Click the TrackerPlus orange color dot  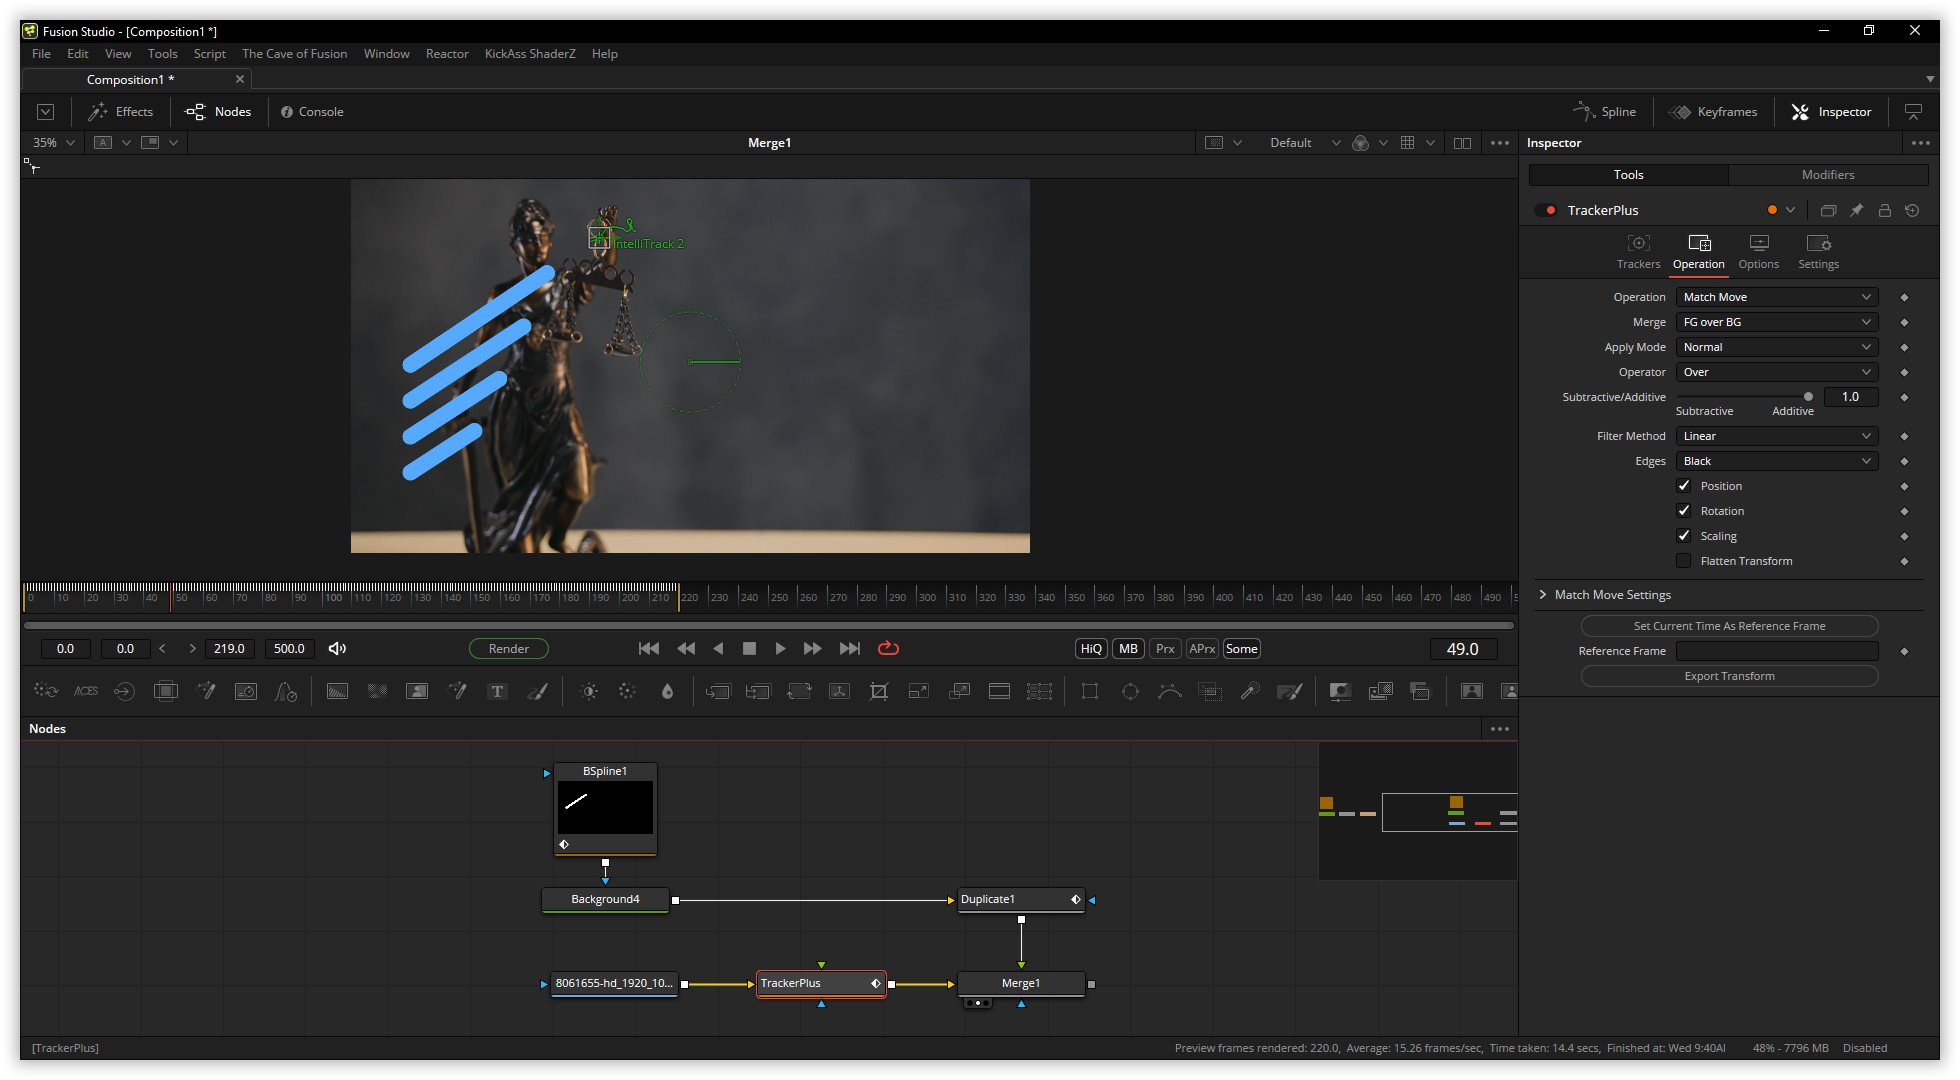(x=1772, y=210)
